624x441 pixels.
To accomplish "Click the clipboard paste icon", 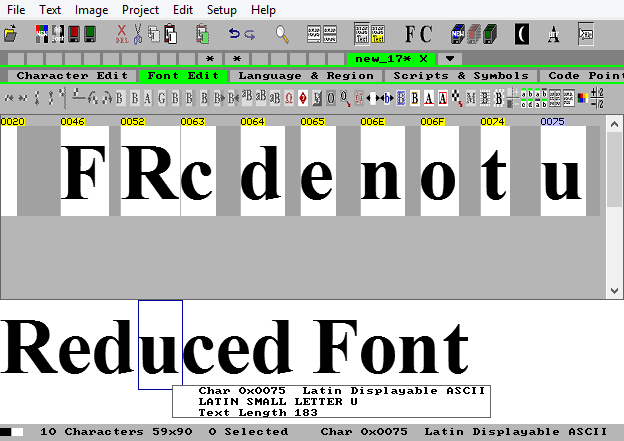I will (x=170, y=34).
